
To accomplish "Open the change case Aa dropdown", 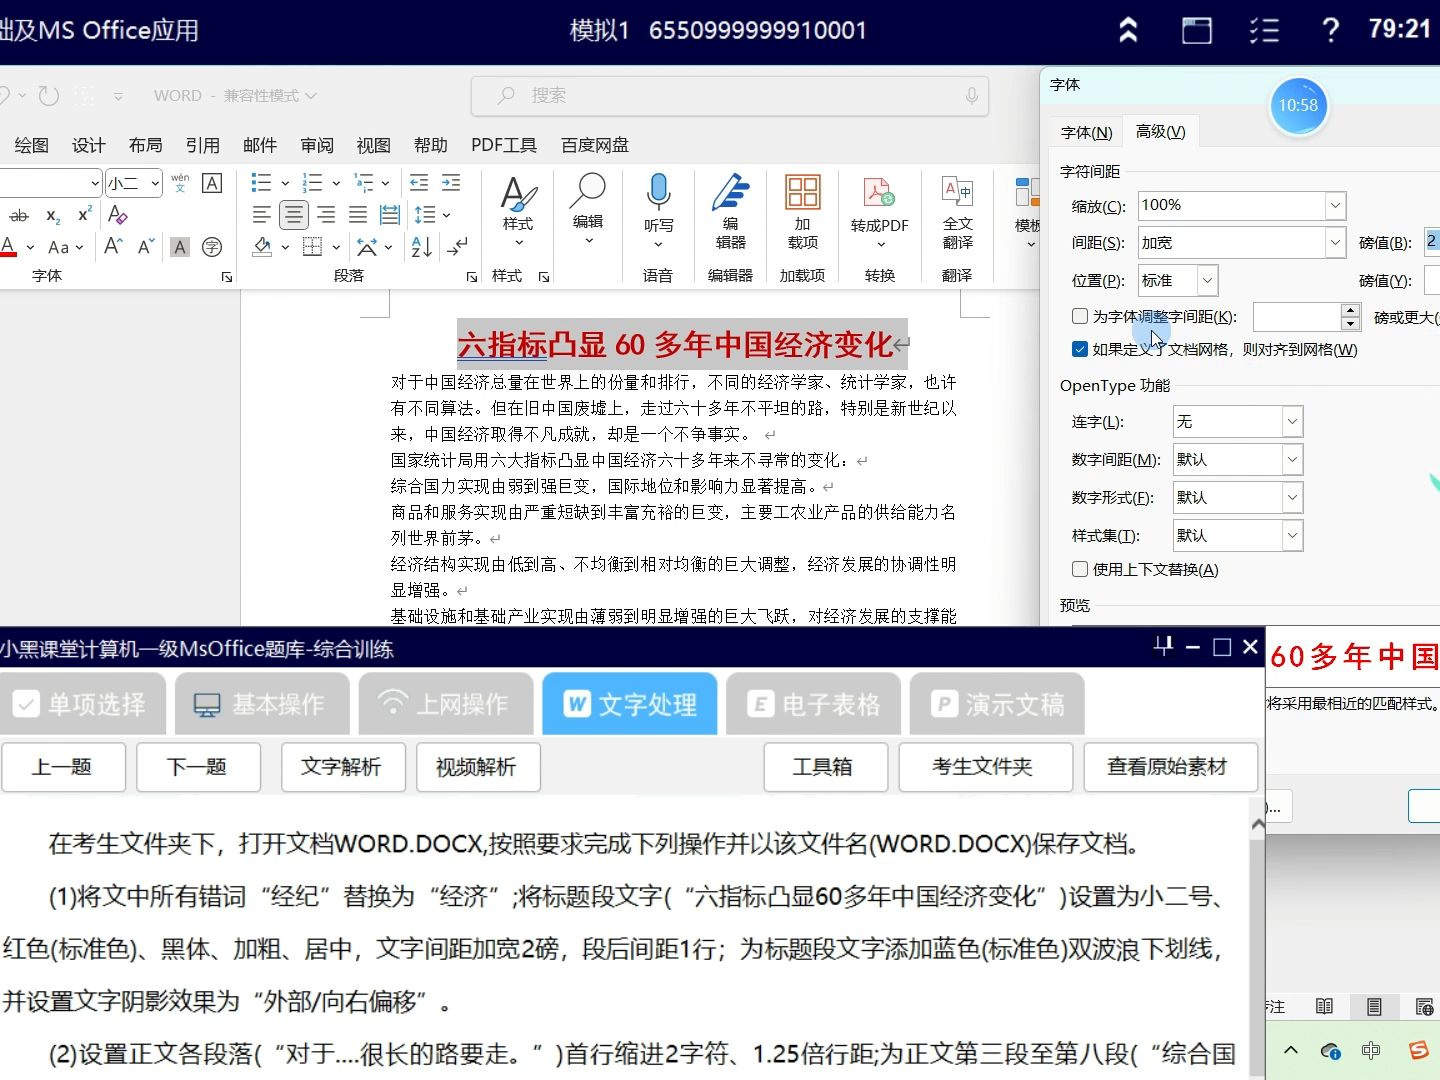I will tap(65, 246).
